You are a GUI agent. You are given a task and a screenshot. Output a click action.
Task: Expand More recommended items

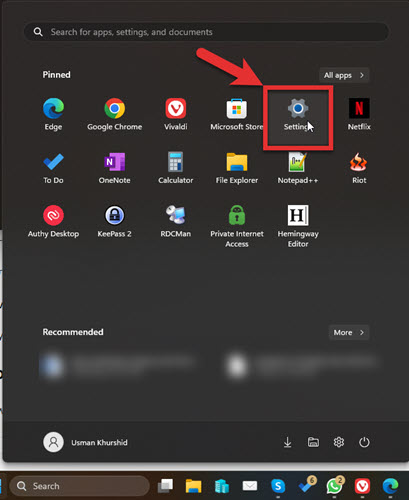(x=349, y=332)
